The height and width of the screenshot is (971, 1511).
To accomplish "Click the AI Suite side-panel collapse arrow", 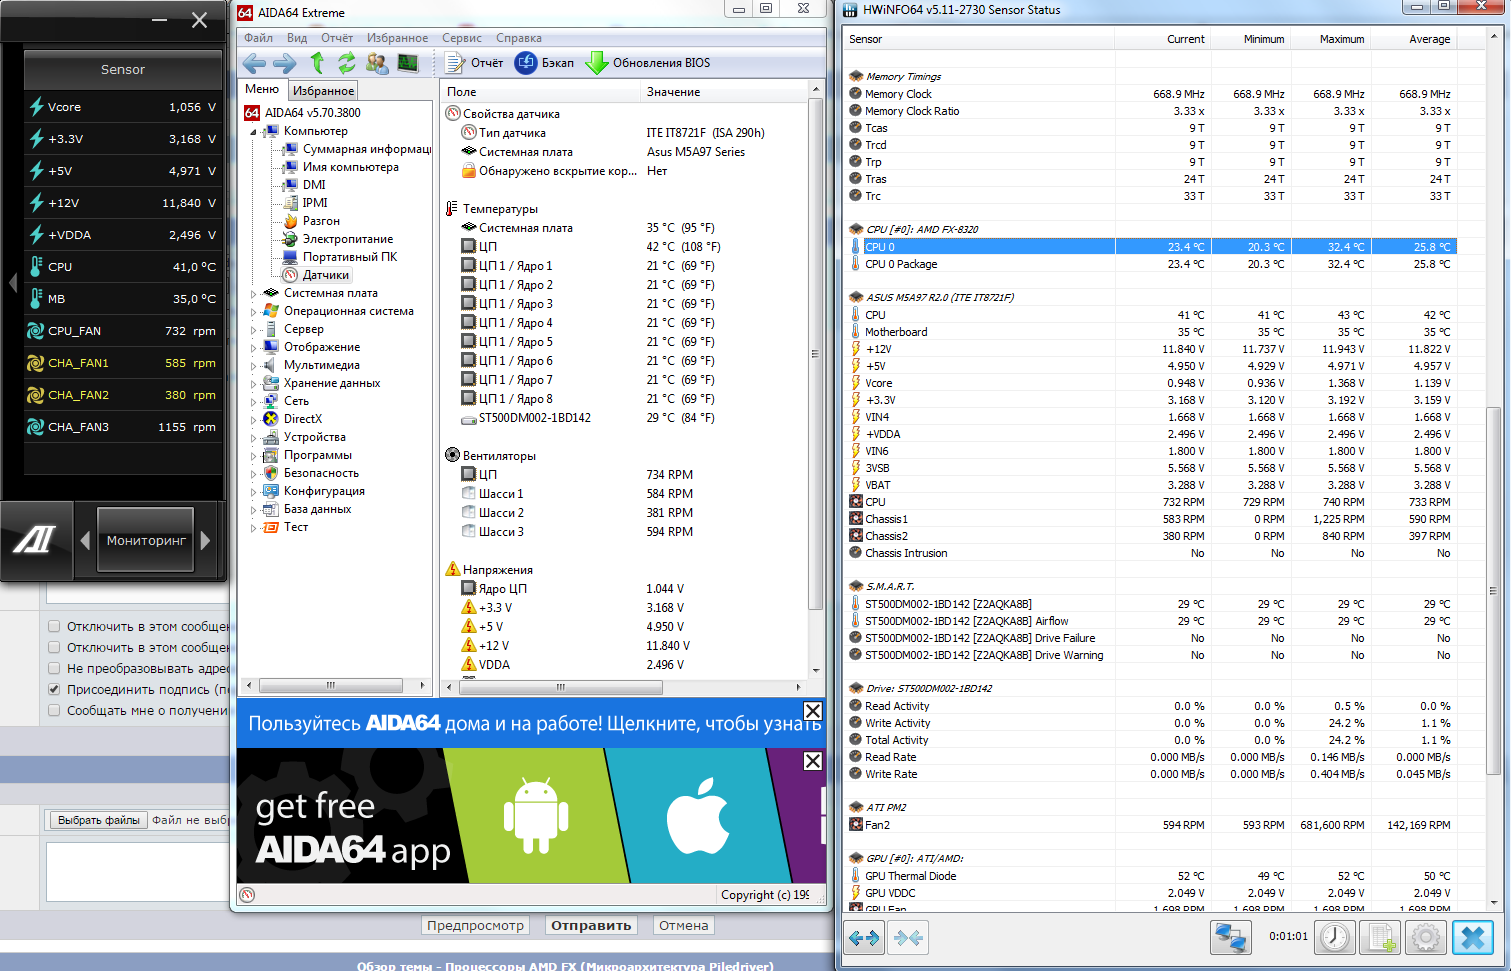I will click(x=12, y=283).
